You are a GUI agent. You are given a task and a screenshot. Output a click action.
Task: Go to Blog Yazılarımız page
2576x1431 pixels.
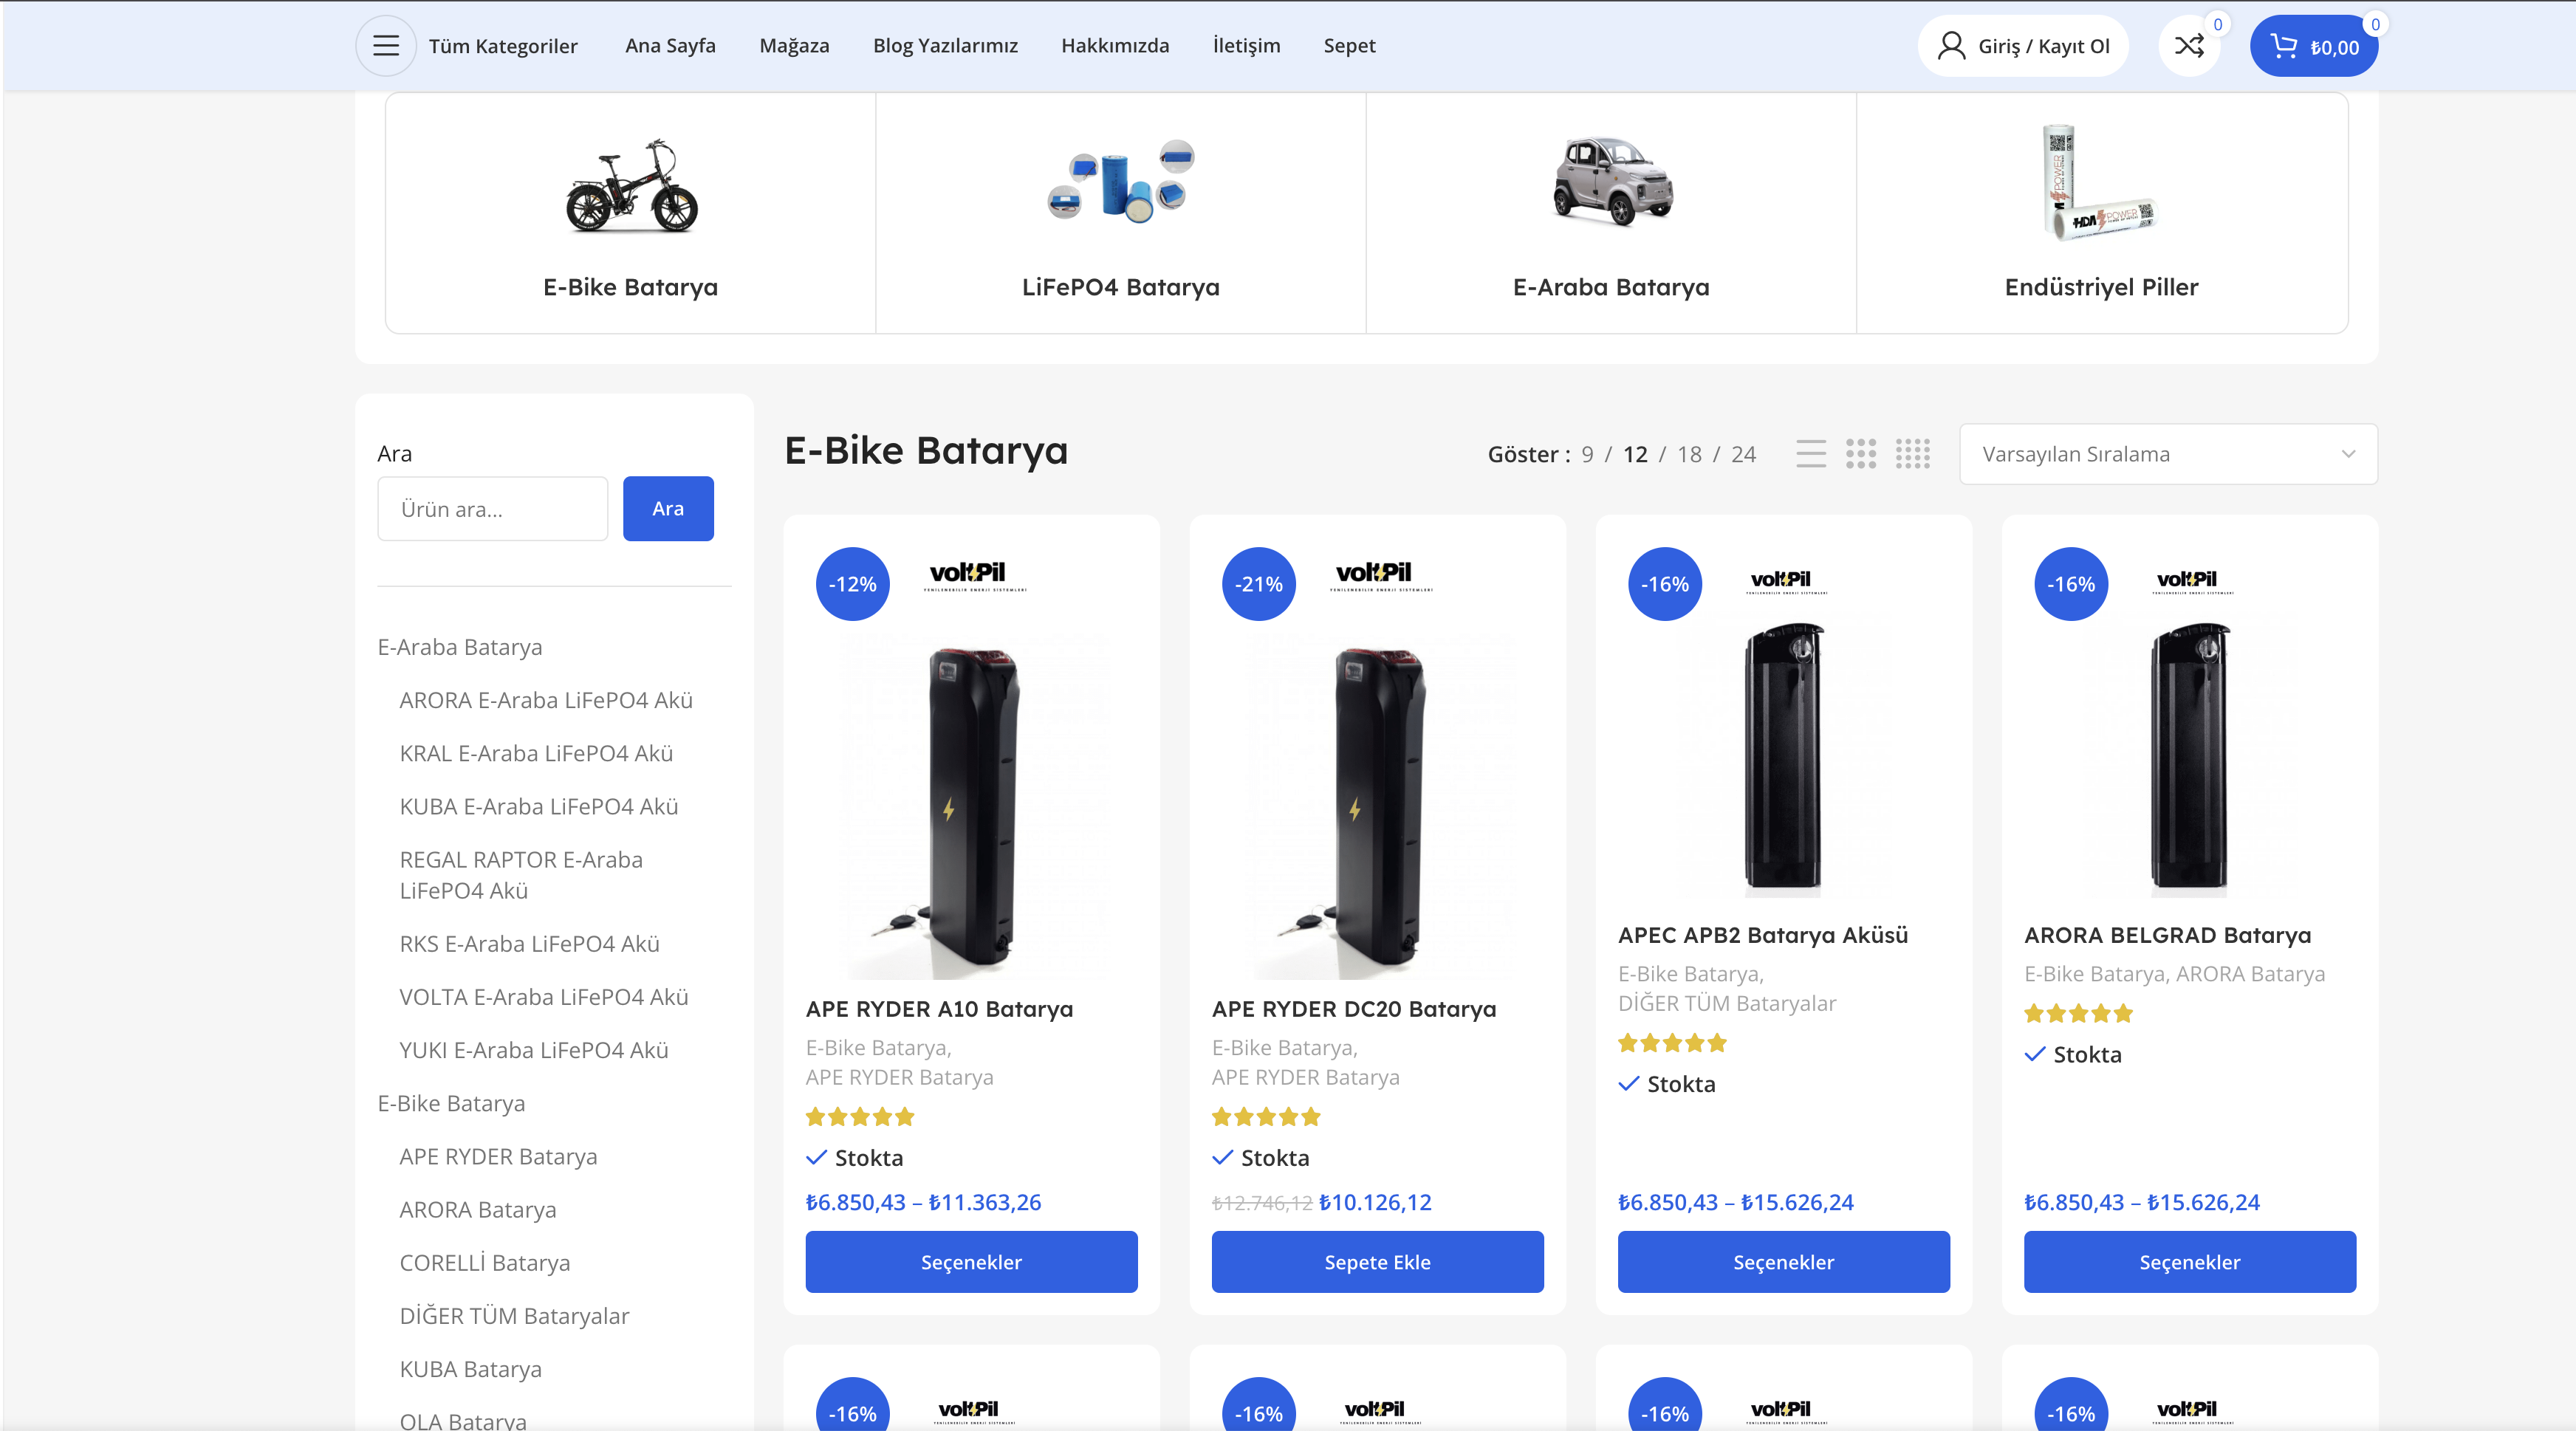[945, 46]
